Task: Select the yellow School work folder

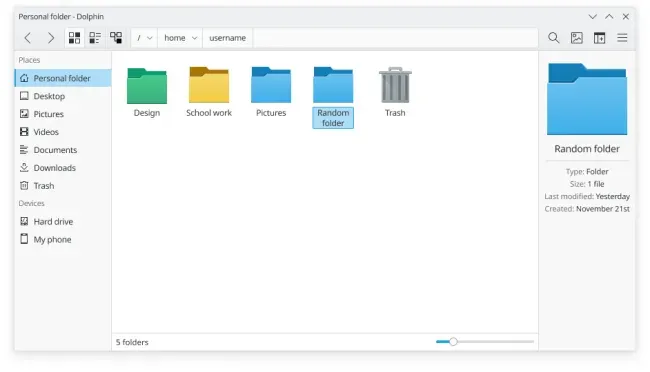Action: 209,92
